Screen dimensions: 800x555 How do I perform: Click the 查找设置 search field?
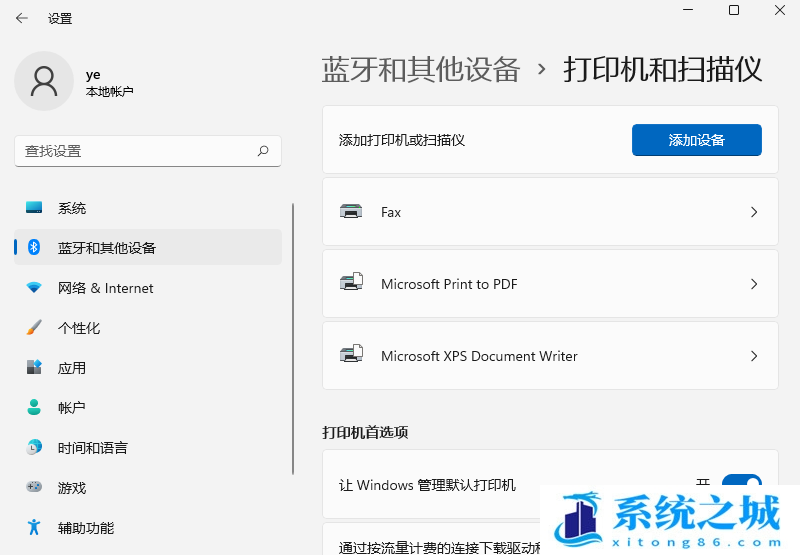tap(135, 151)
